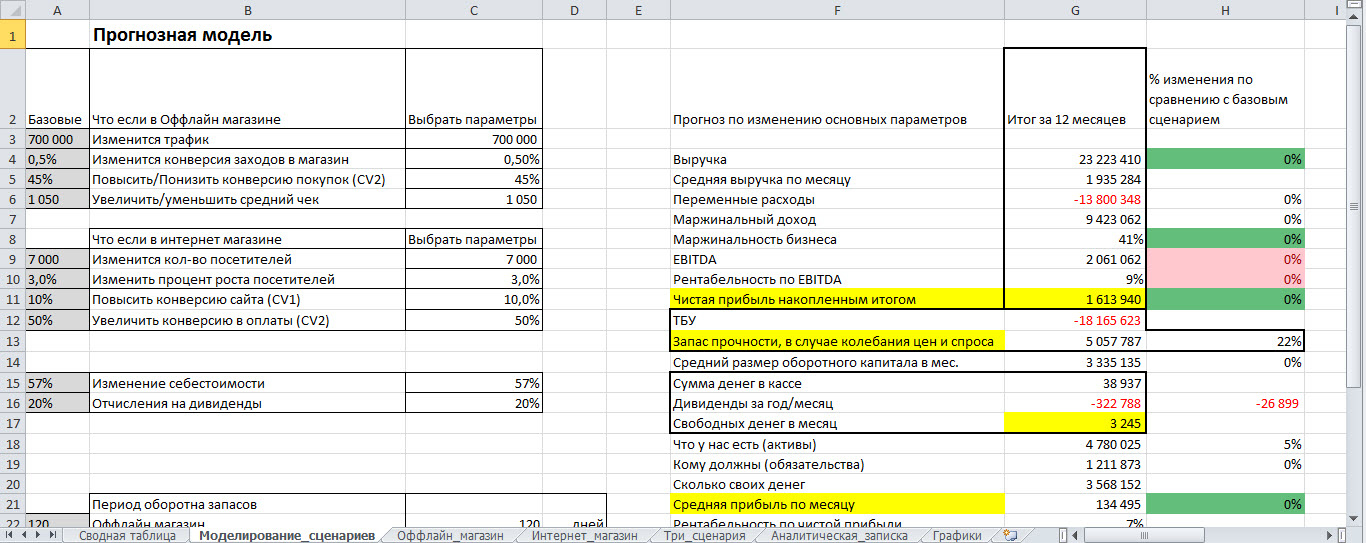Open the Оффлайн_магазин sheet tab

[x=450, y=535]
